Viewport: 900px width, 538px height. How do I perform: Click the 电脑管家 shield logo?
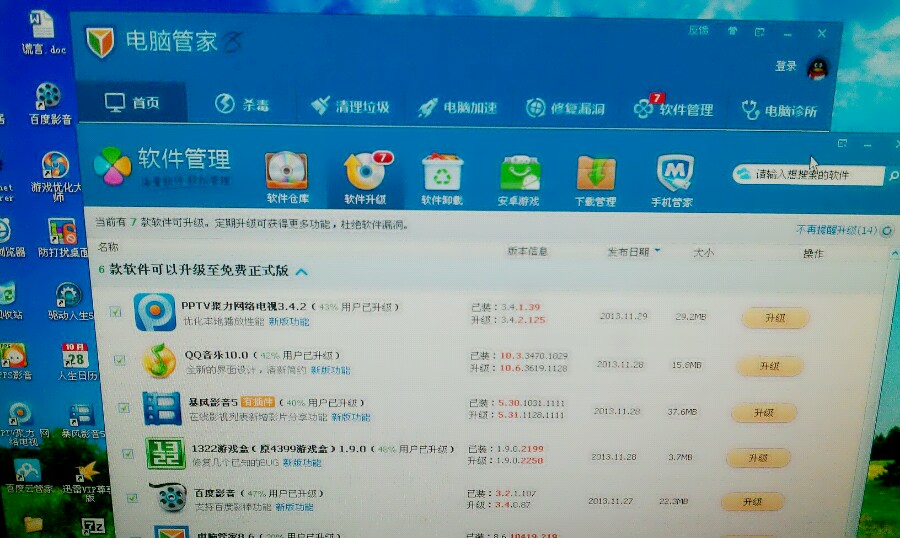(100, 42)
